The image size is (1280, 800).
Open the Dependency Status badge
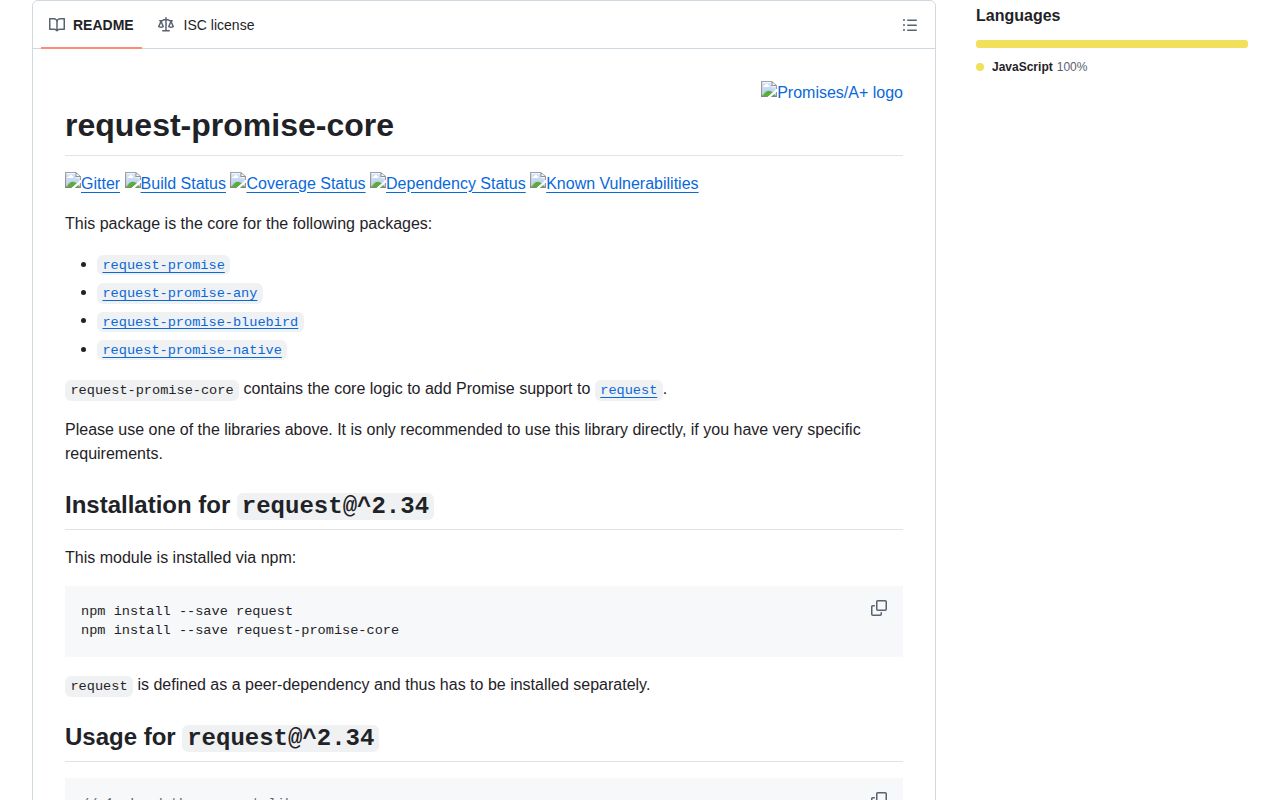(x=448, y=183)
